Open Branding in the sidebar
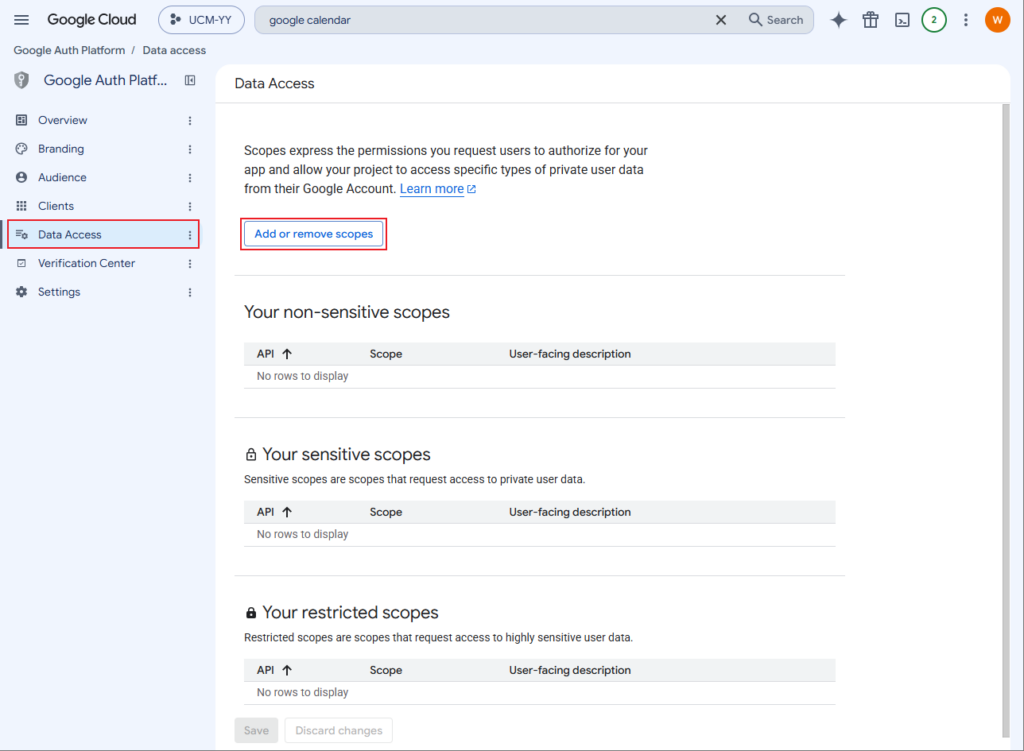Image resolution: width=1024 pixels, height=751 pixels. 61,149
